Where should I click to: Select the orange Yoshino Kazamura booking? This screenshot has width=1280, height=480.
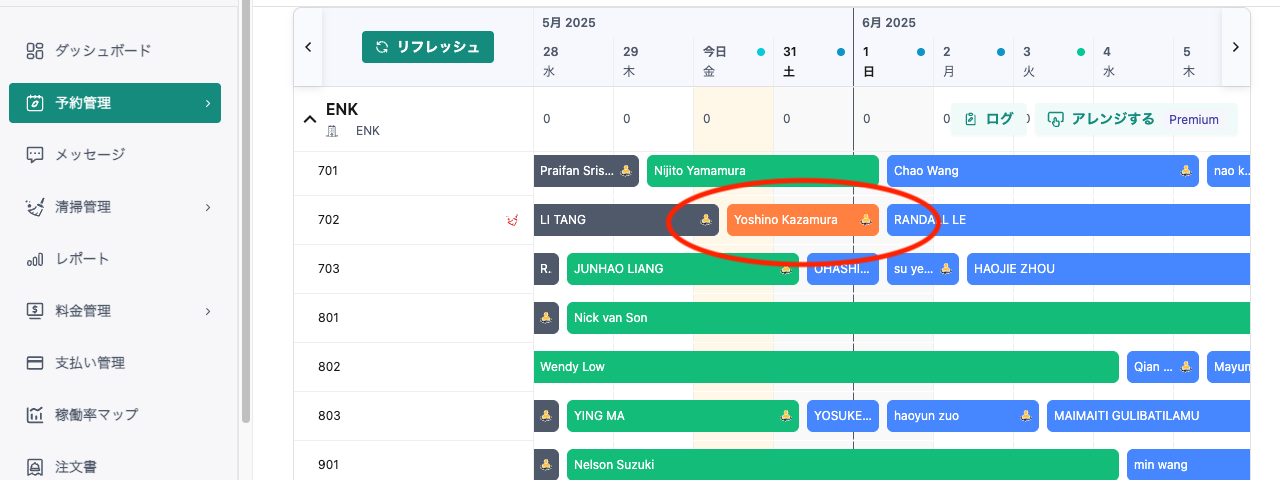coord(790,220)
